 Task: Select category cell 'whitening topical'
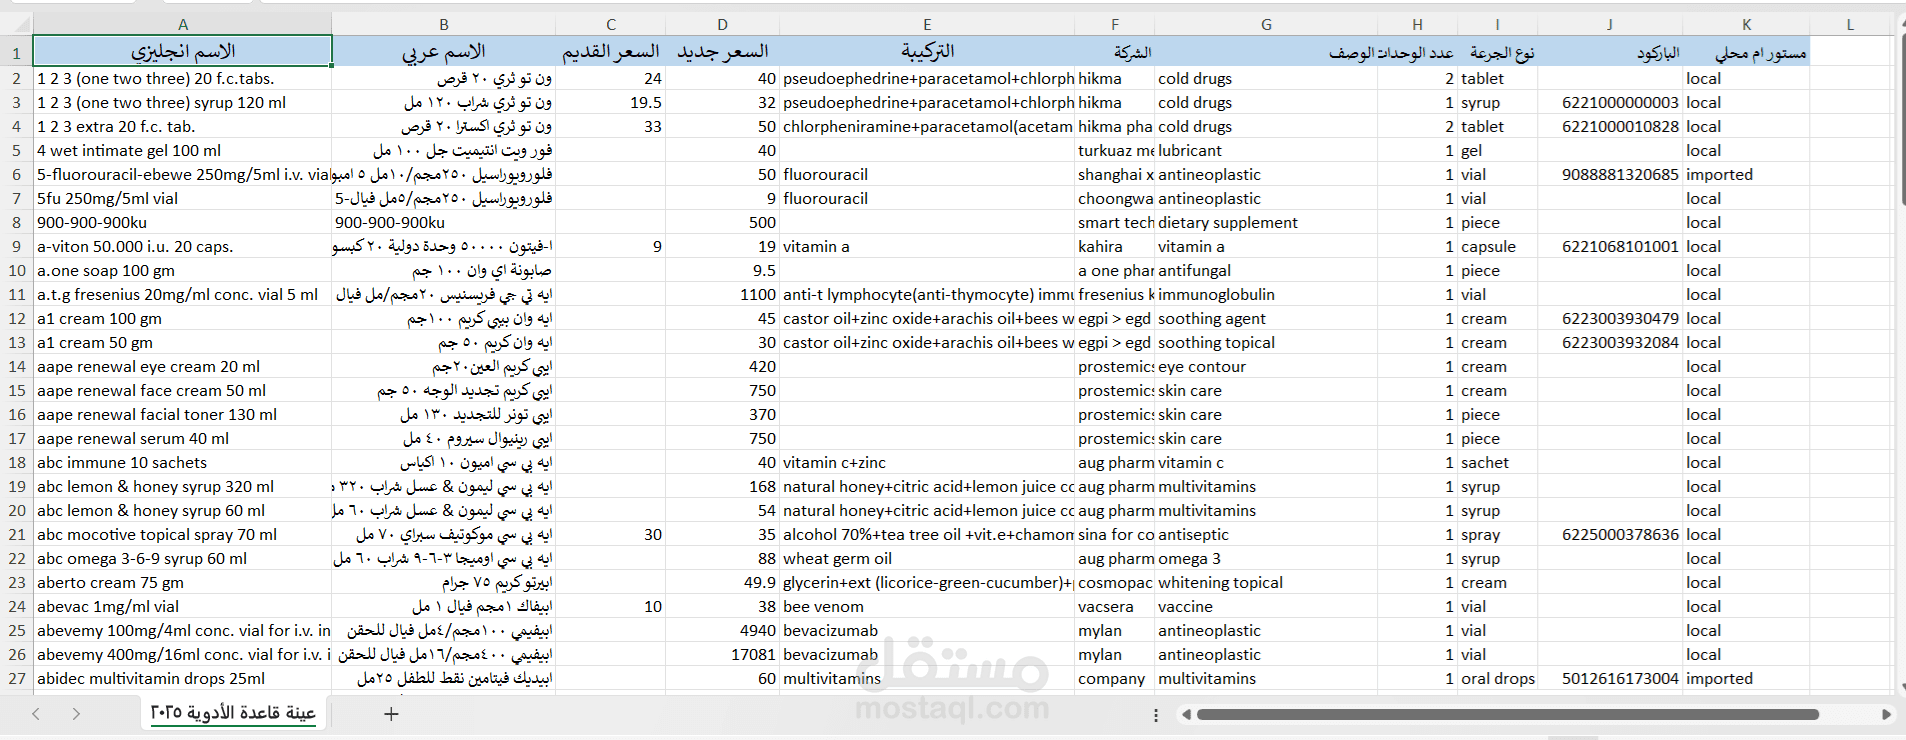click(x=1266, y=582)
